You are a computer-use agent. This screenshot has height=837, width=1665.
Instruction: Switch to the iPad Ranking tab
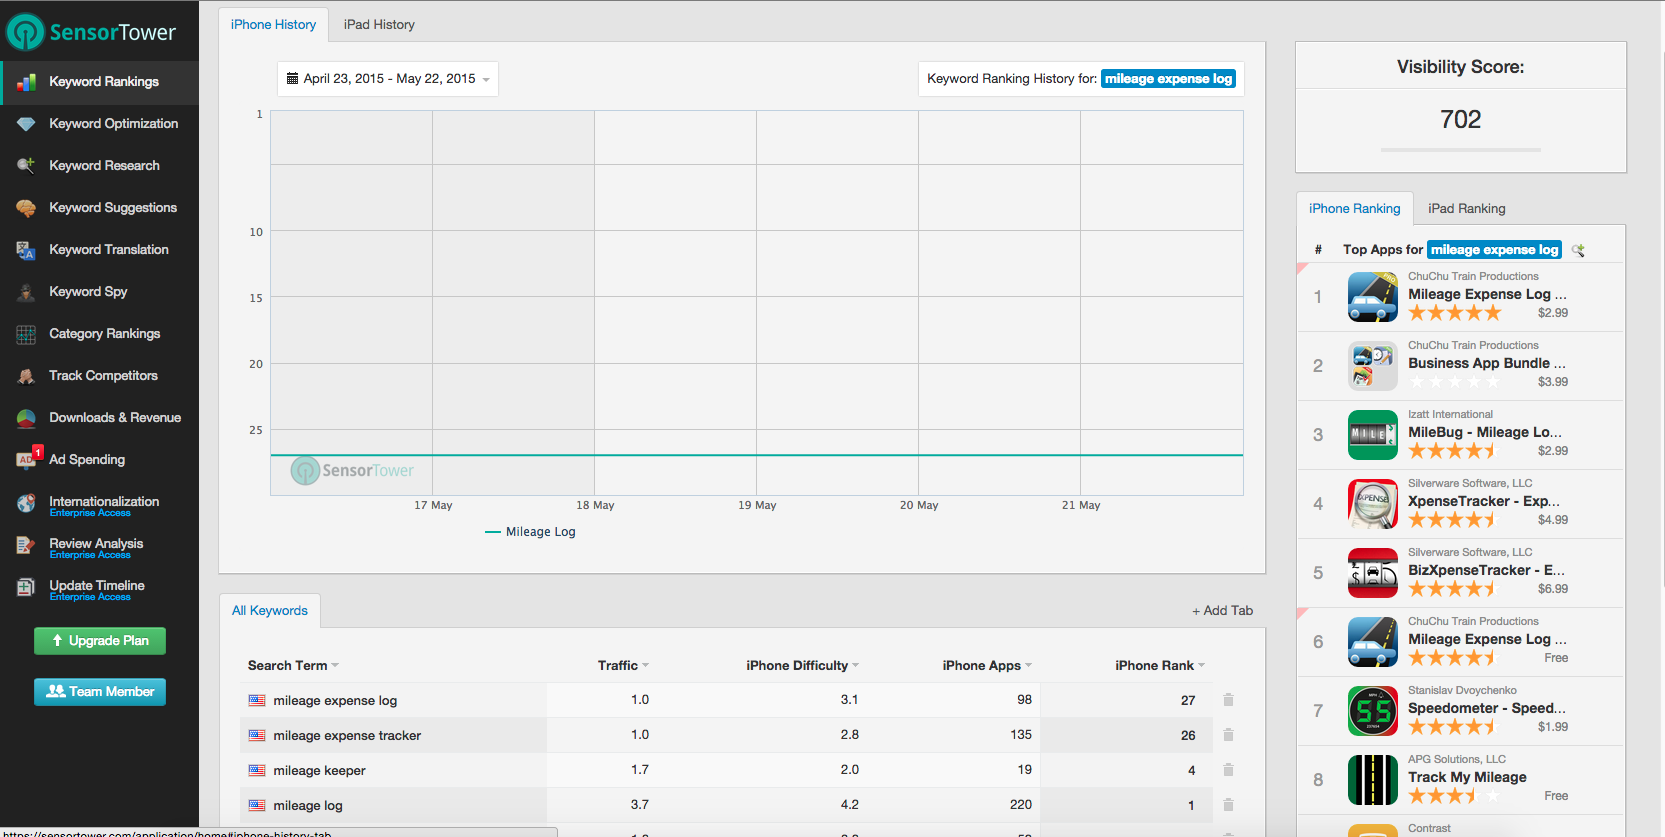(x=1466, y=209)
